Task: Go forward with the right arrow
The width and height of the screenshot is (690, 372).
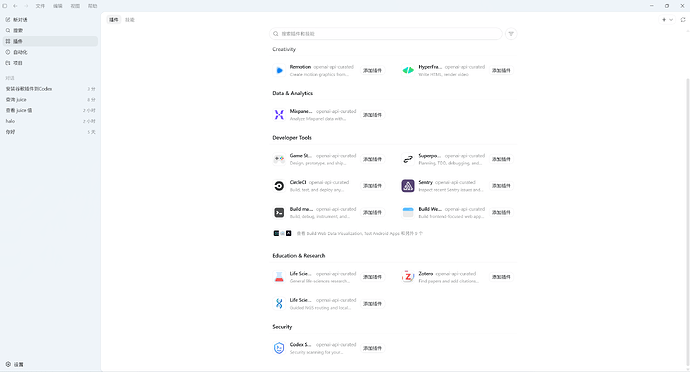Action: pyautogui.click(x=26, y=6)
